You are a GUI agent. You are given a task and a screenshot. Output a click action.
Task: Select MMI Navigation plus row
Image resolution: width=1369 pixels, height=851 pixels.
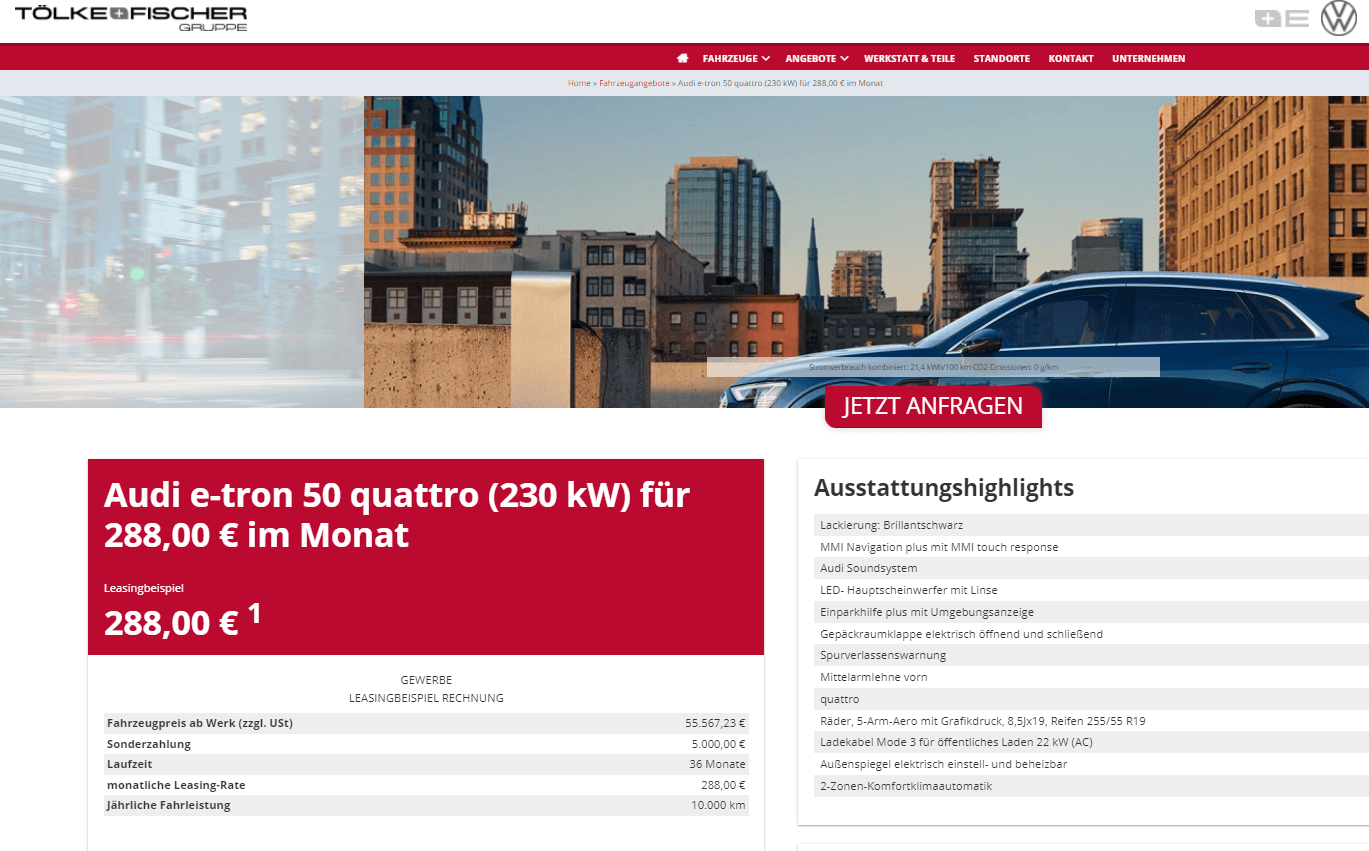coord(1091,547)
